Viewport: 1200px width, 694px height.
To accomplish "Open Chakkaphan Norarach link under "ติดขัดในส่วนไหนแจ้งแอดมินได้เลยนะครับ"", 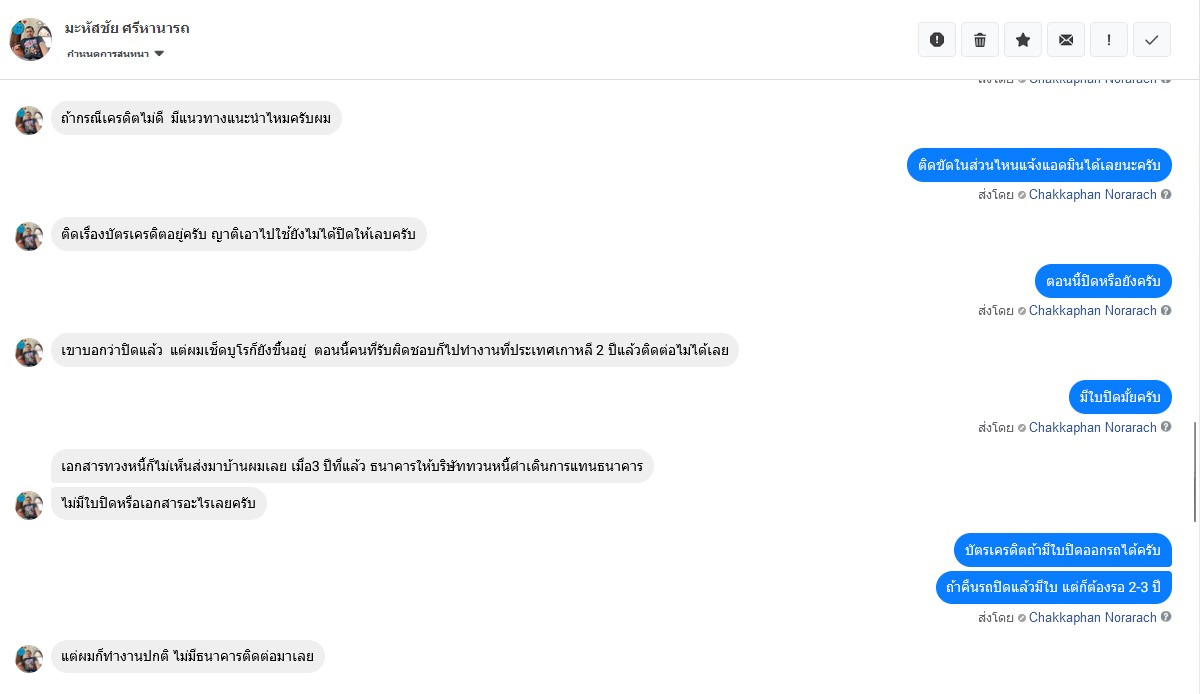I will coord(1092,195).
